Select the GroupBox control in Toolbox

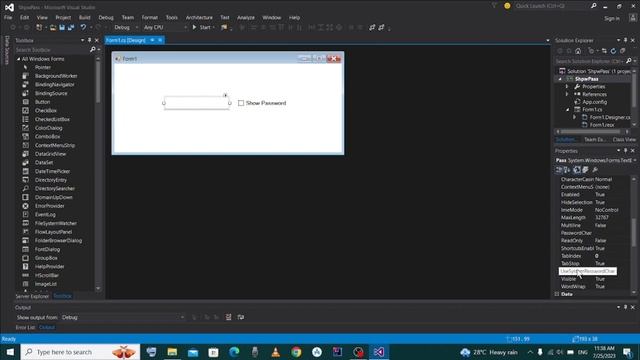point(46,258)
